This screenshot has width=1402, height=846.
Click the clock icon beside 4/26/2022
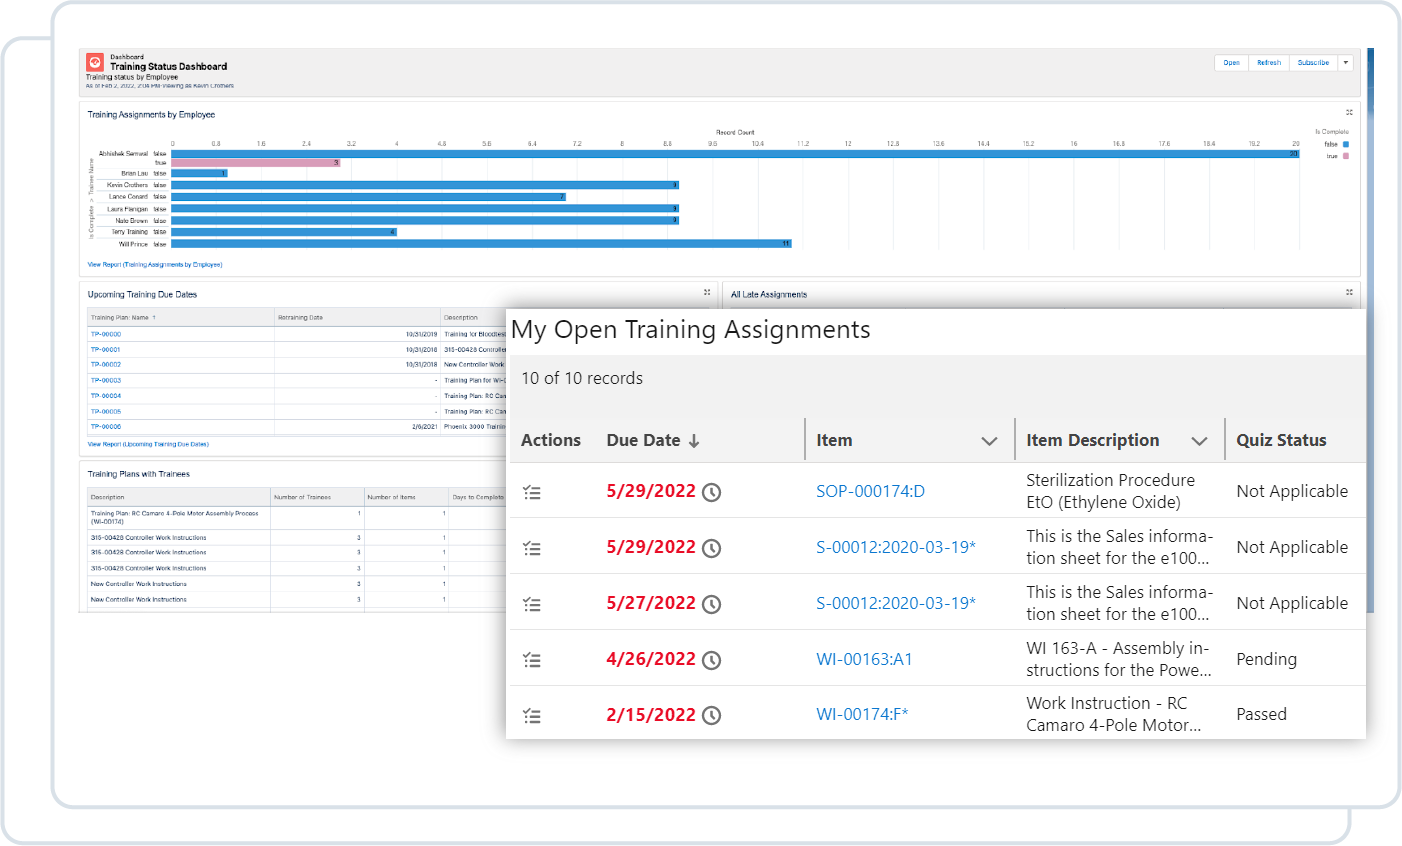pyautogui.click(x=711, y=660)
